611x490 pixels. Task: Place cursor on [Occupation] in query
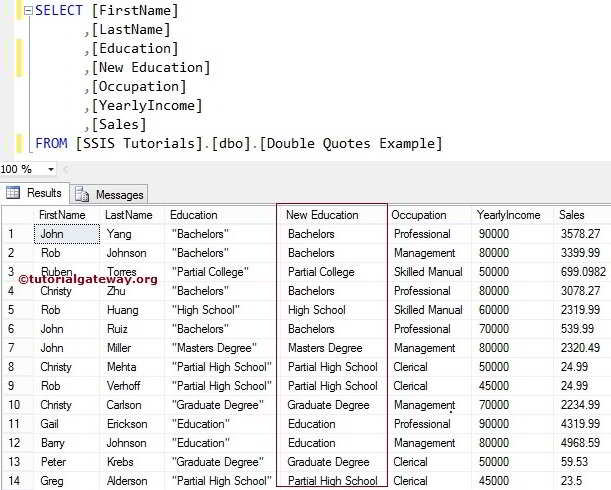tap(139, 87)
